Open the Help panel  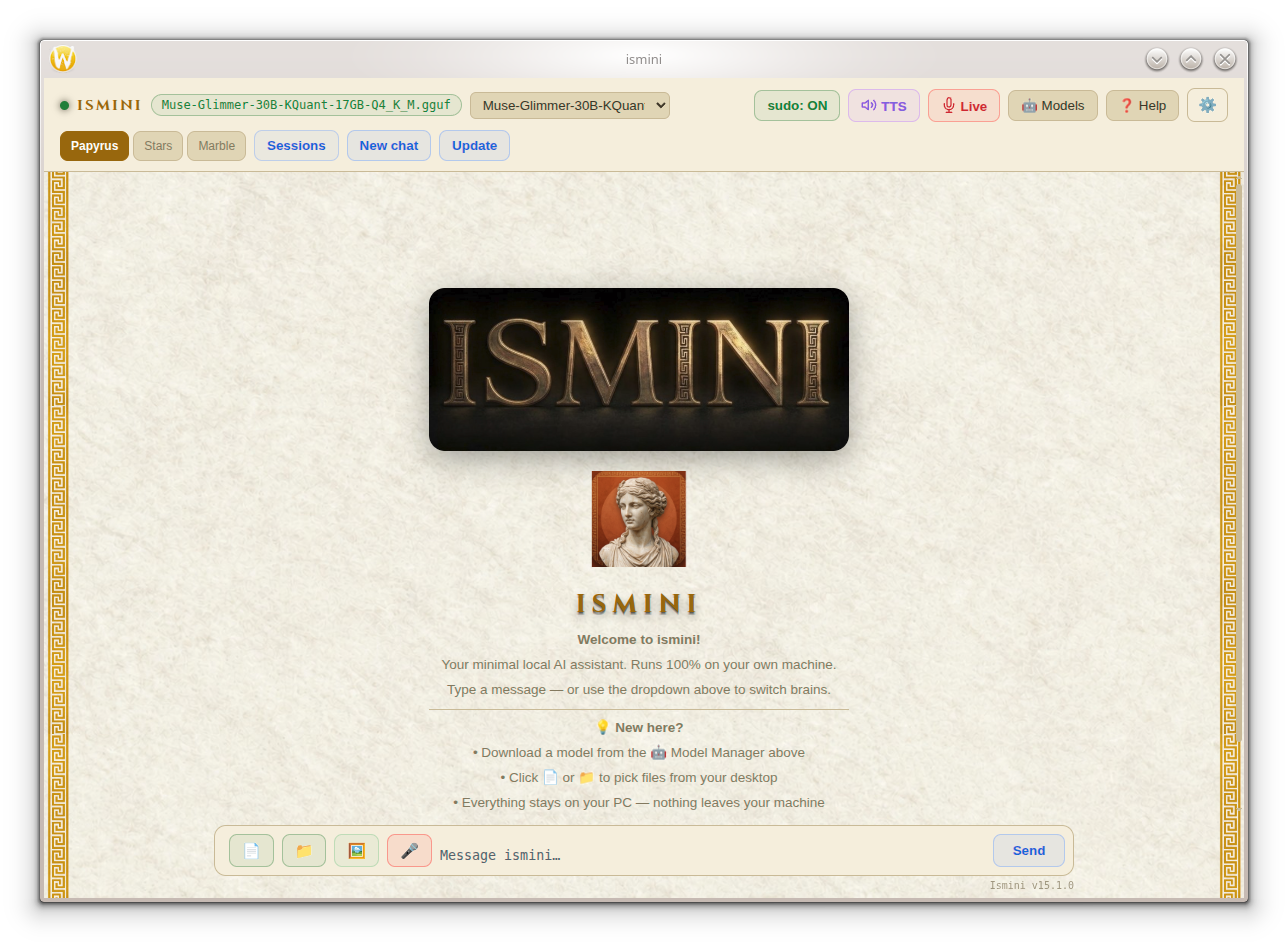pyautogui.click(x=1142, y=105)
